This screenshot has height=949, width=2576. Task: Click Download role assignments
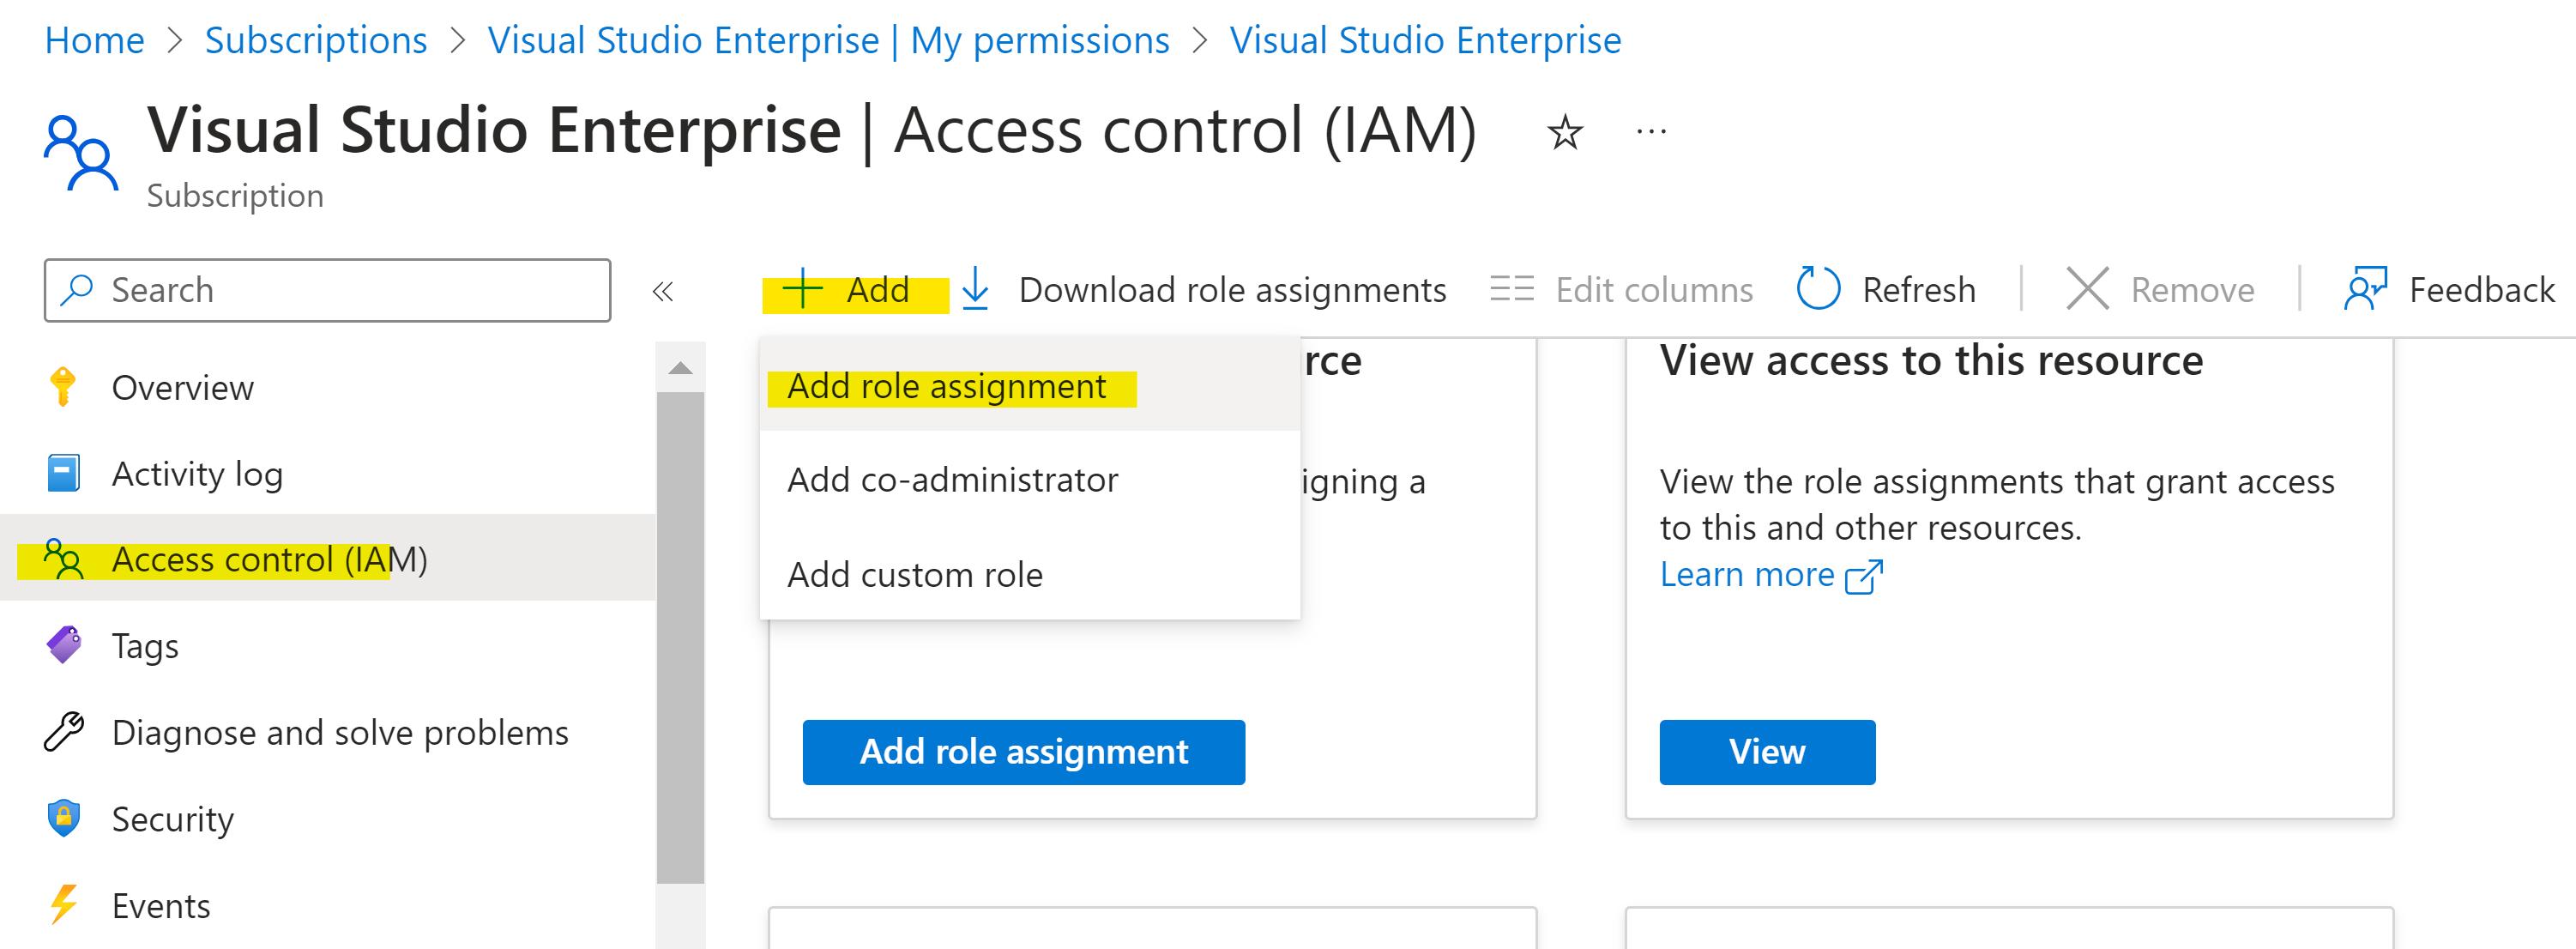1231,290
